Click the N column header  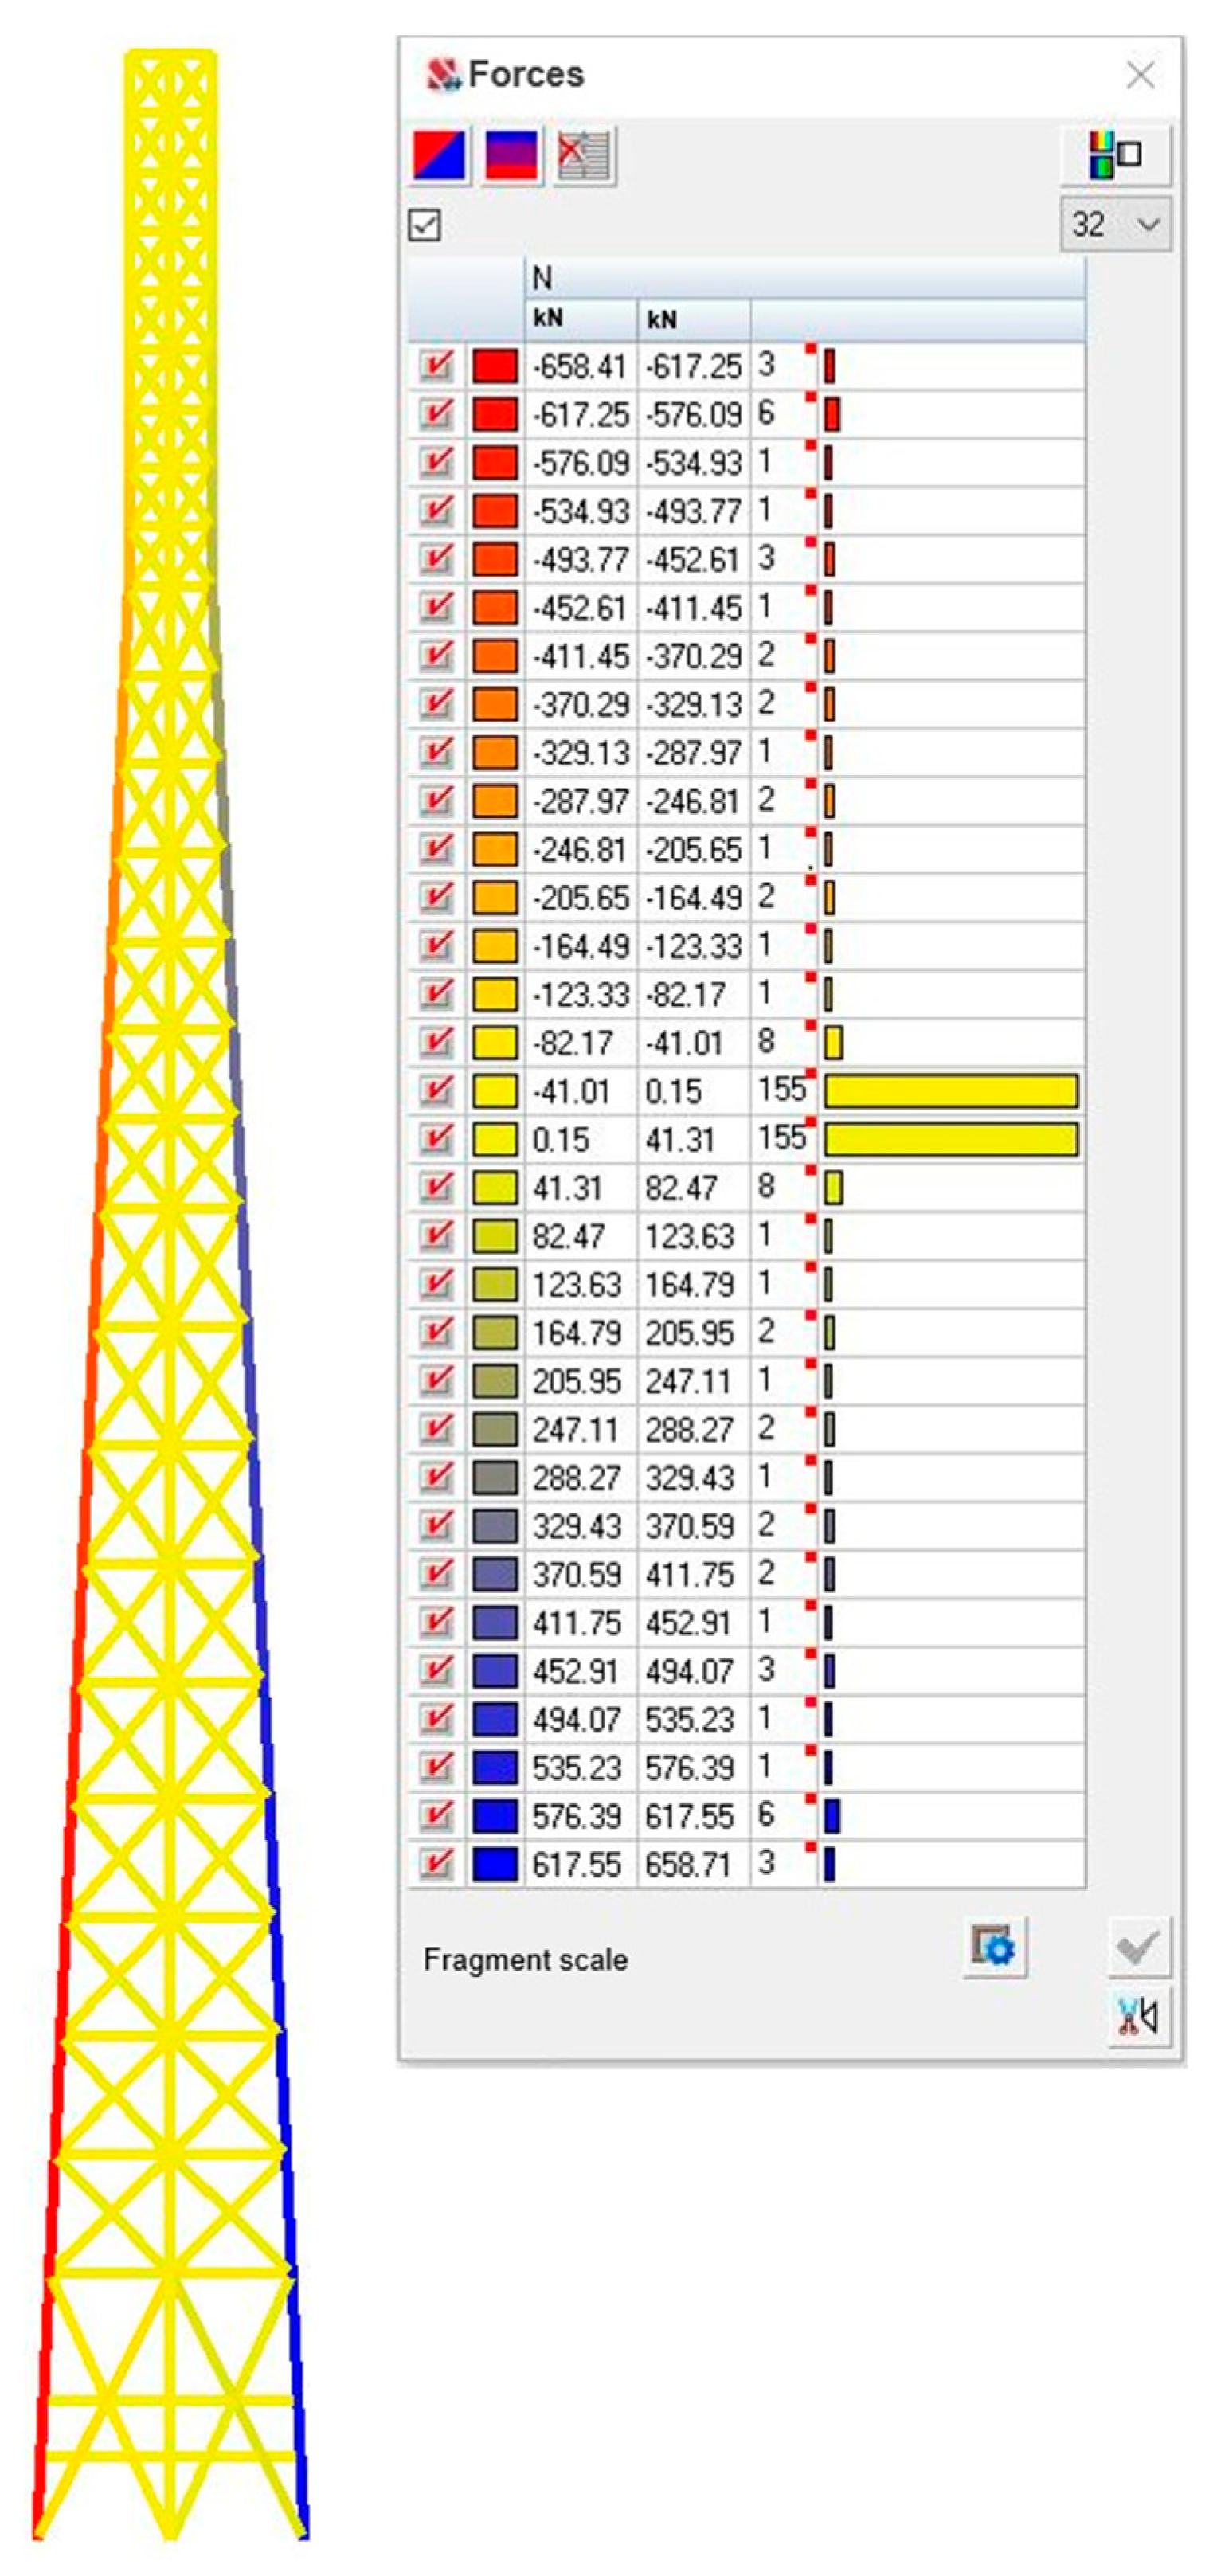point(543,278)
